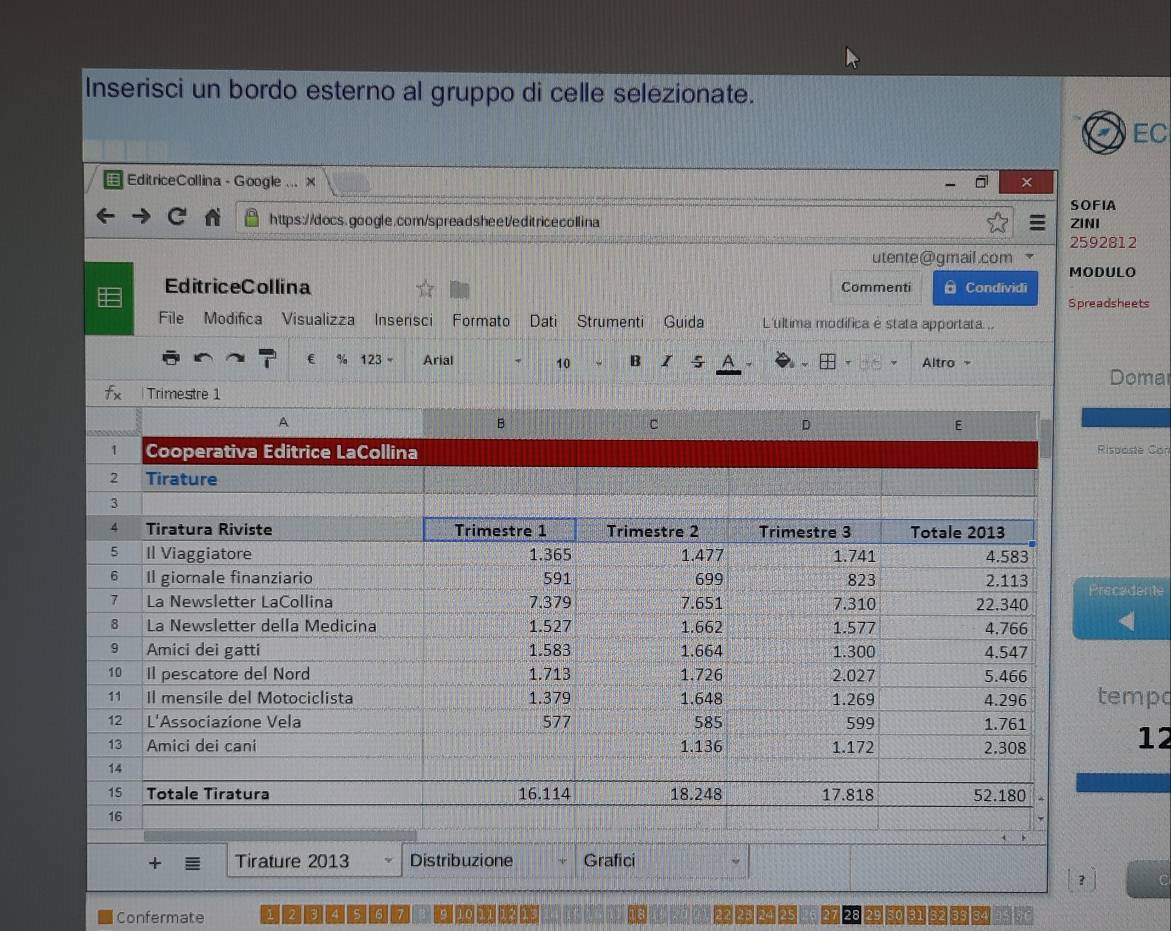Open the Borders tool
The height and width of the screenshot is (931, 1171).
[x=828, y=362]
